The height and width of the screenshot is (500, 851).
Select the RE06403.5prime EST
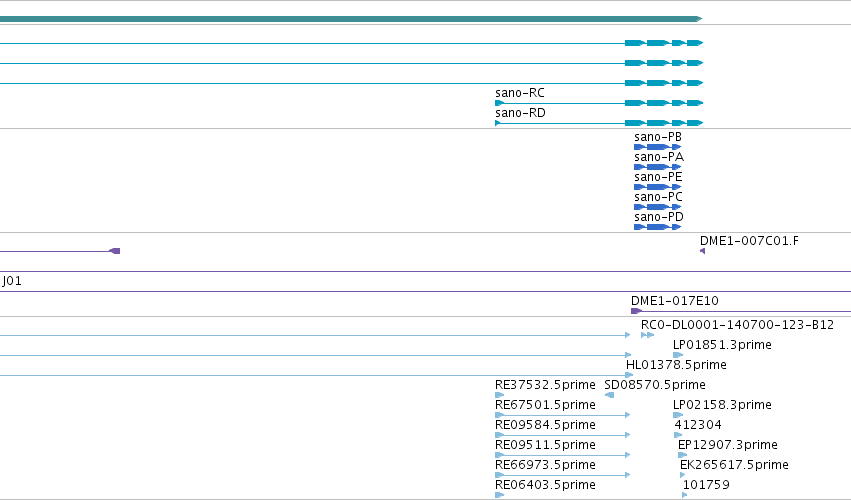pyautogui.click(x=545, y=485)
